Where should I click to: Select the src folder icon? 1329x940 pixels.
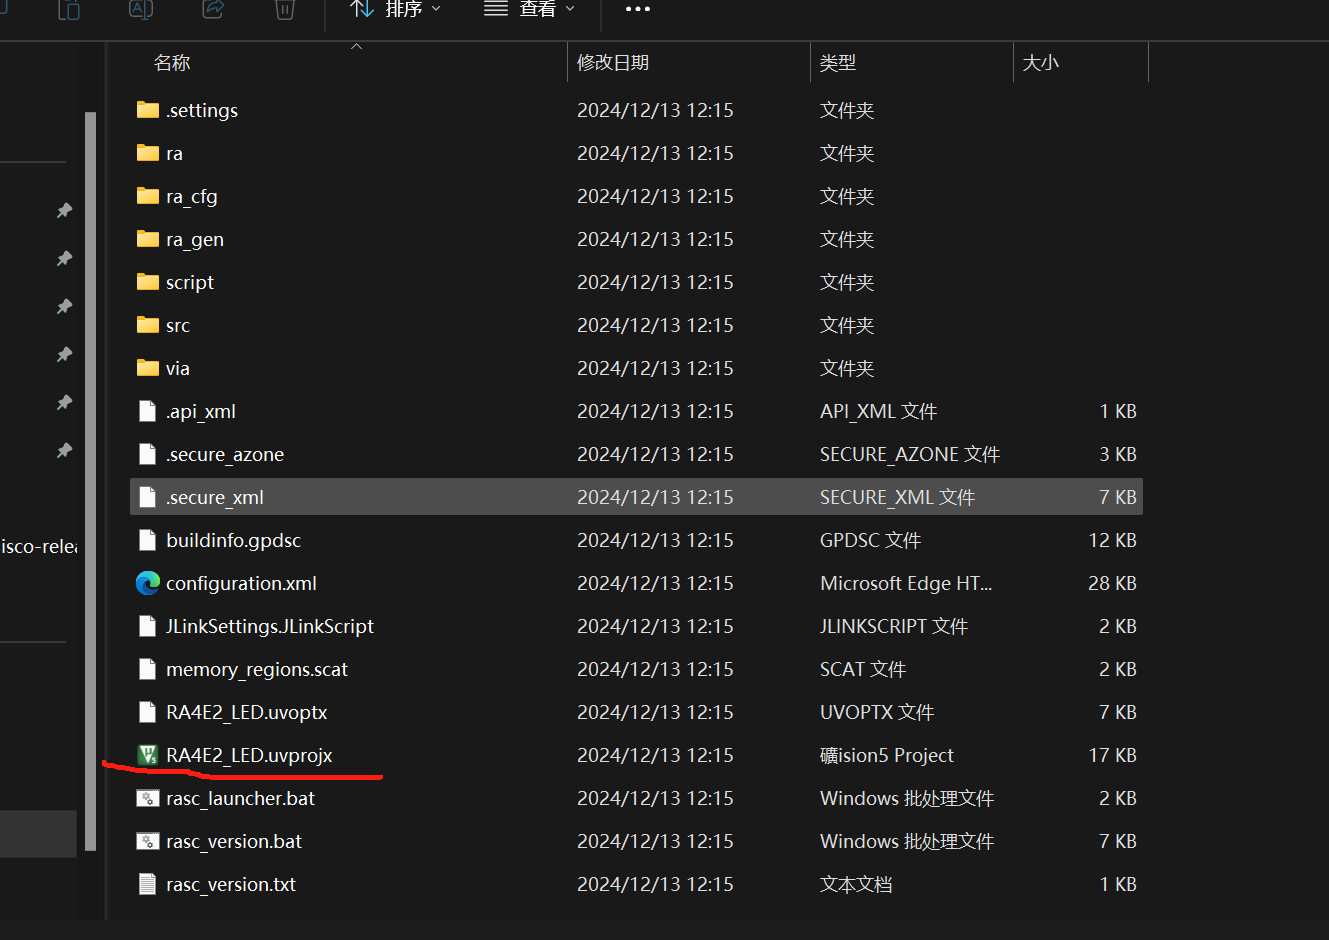pos(148,324)
